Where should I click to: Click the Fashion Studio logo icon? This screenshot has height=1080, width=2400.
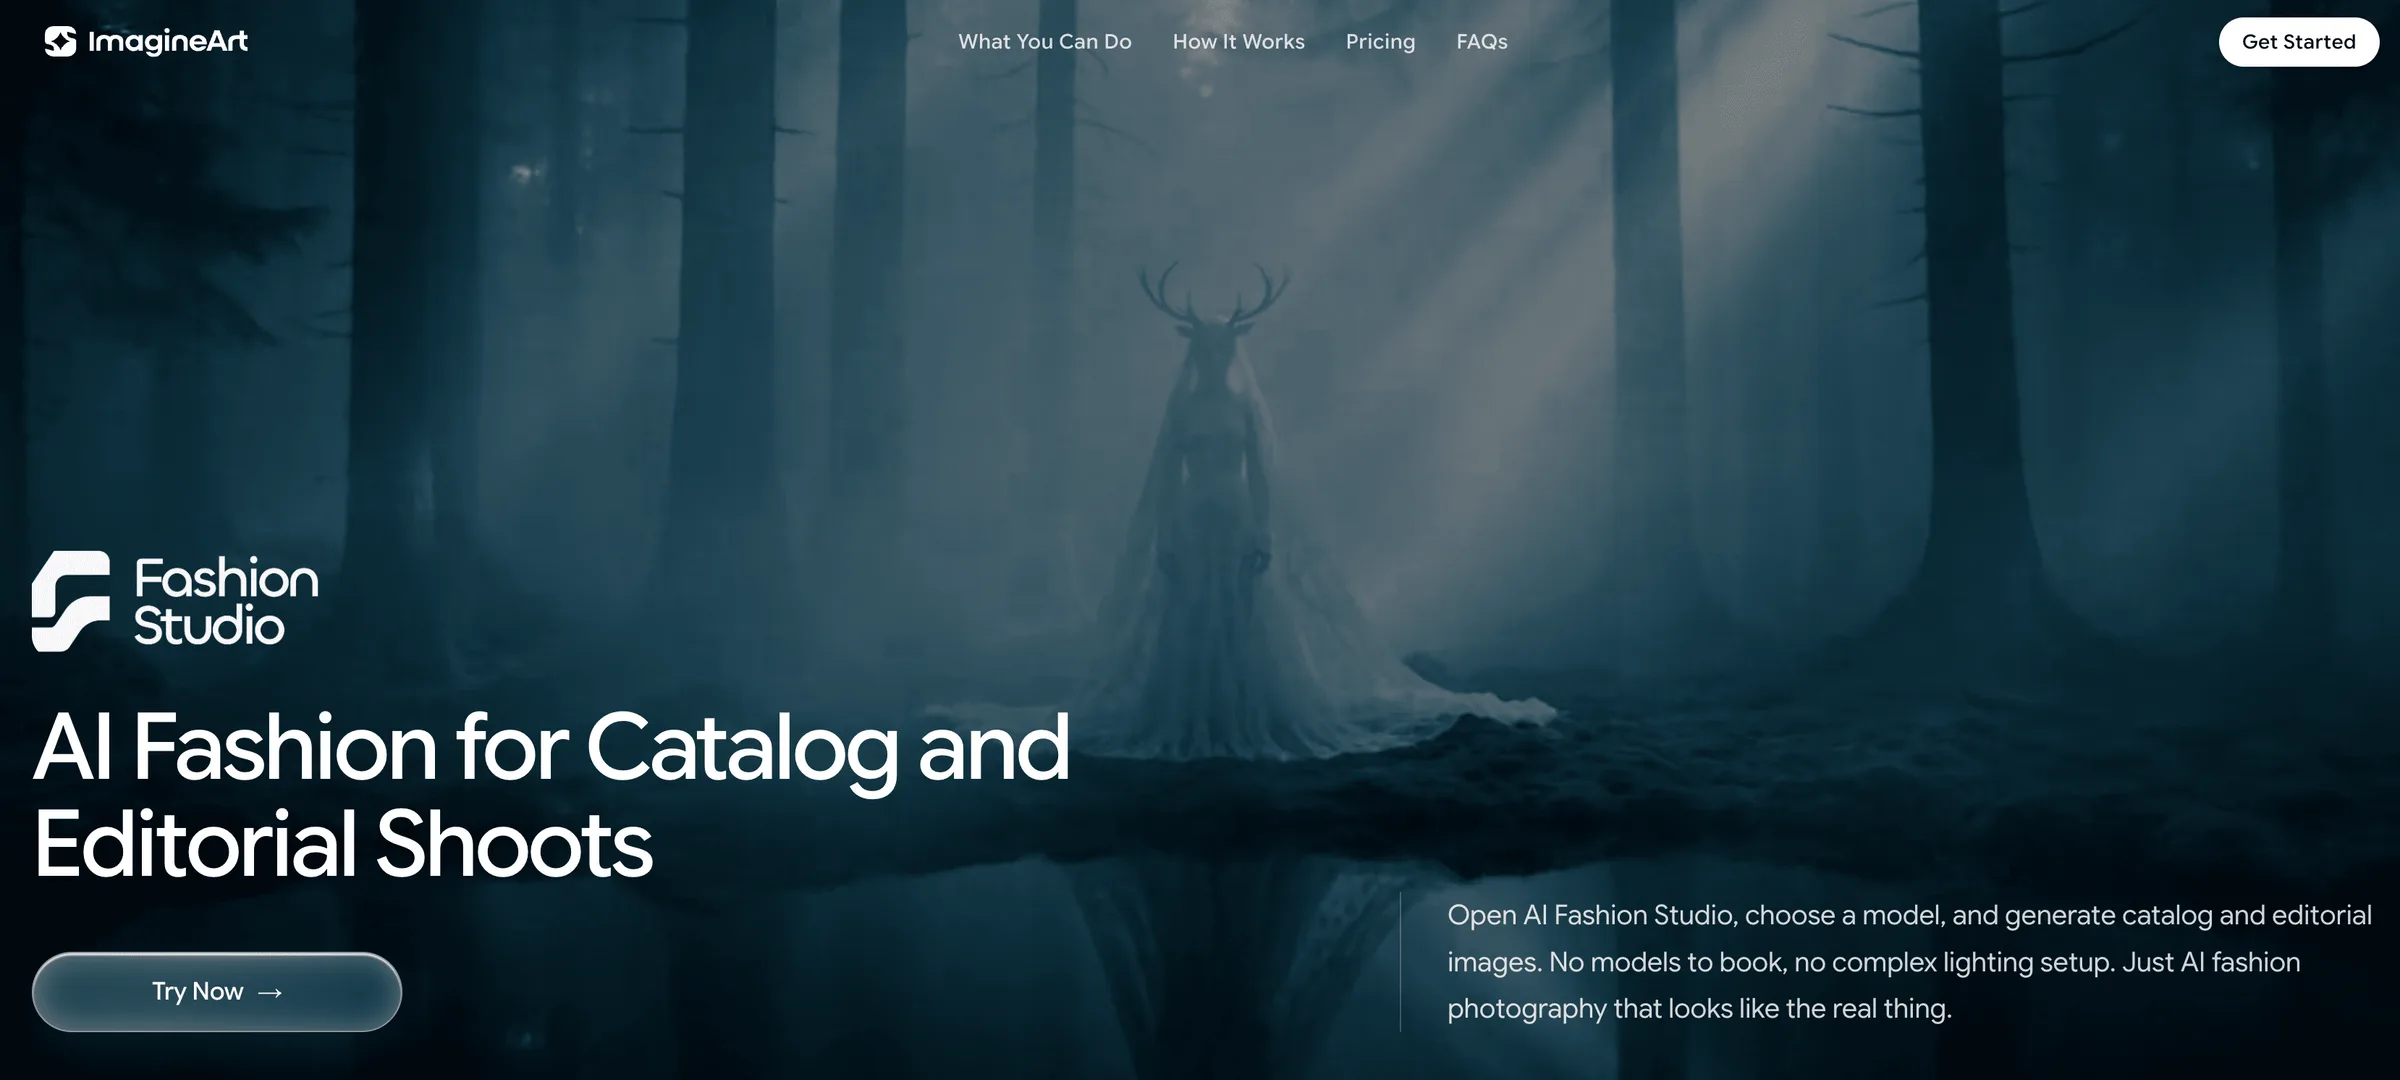71,601
